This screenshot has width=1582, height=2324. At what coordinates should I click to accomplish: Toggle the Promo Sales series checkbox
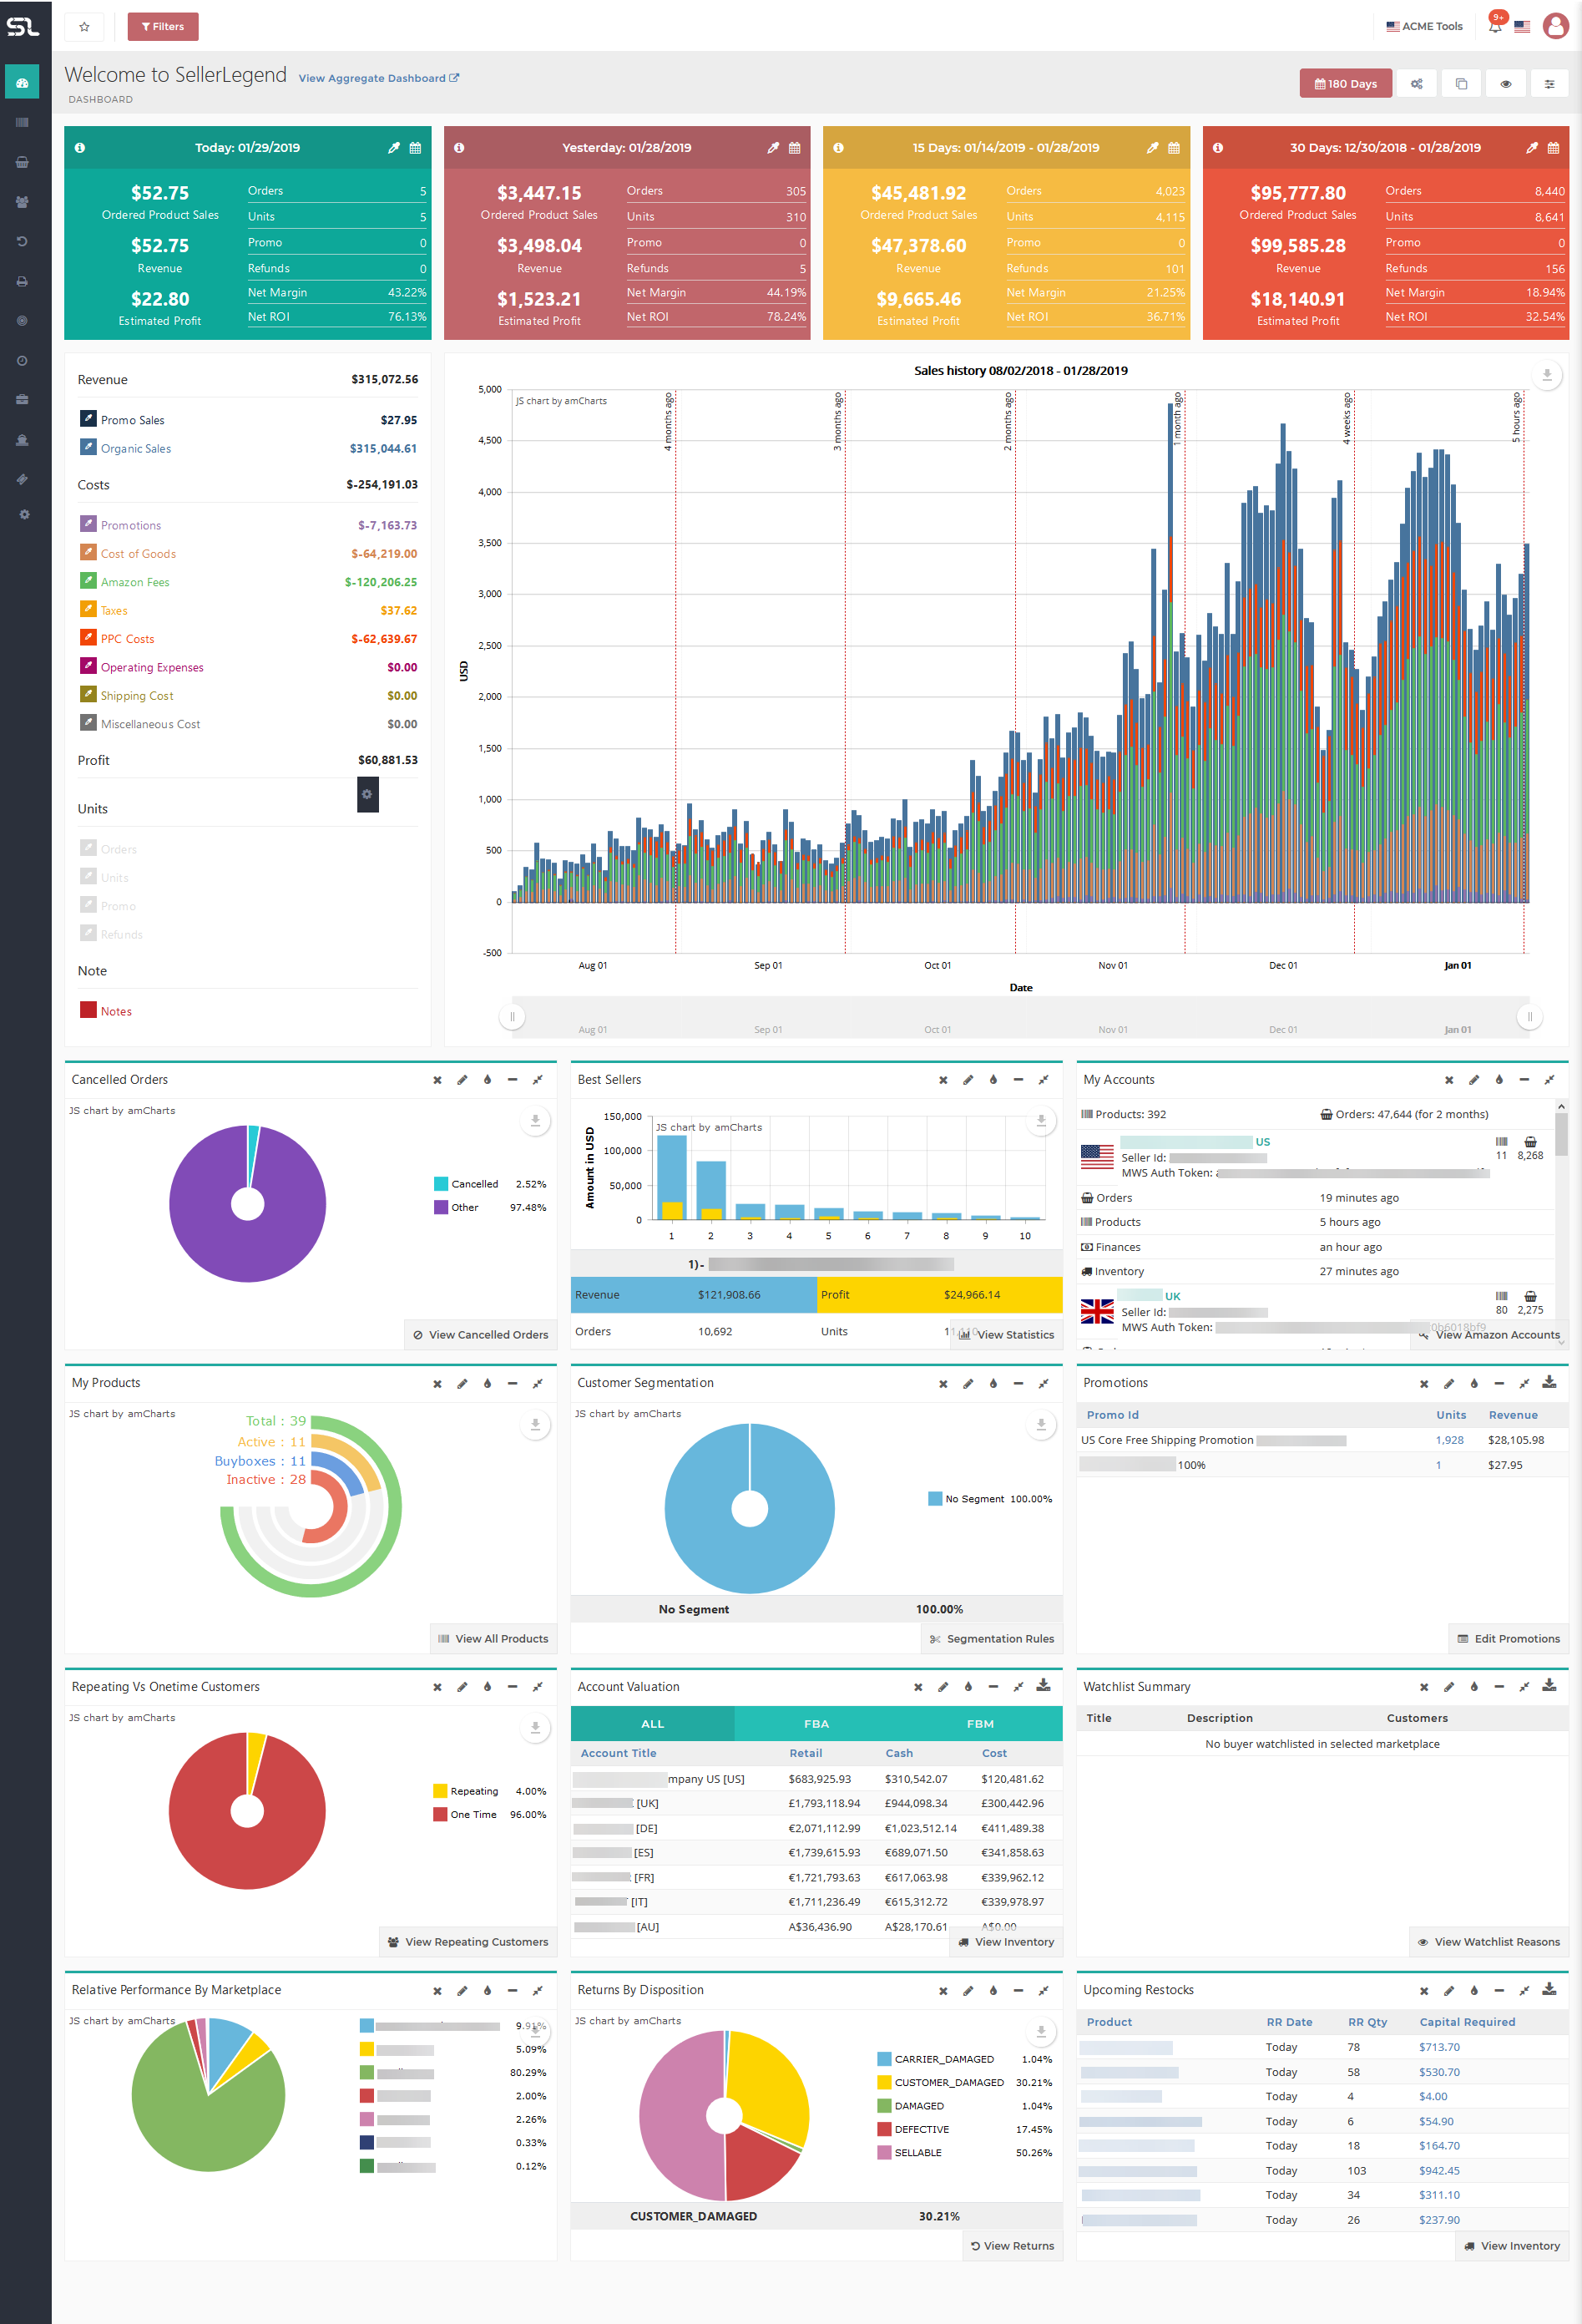(88, 419)
